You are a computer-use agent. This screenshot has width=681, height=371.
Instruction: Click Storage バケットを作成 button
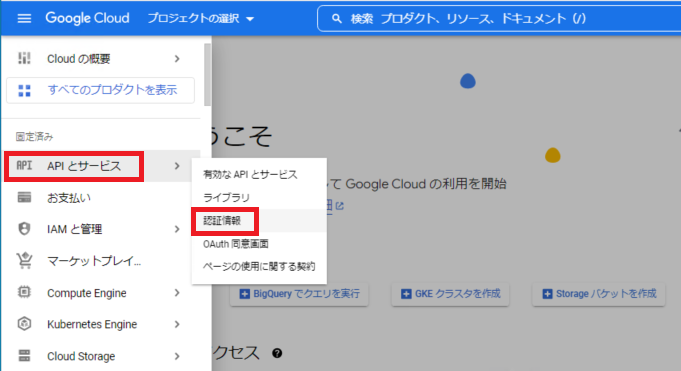pos(598,294)
